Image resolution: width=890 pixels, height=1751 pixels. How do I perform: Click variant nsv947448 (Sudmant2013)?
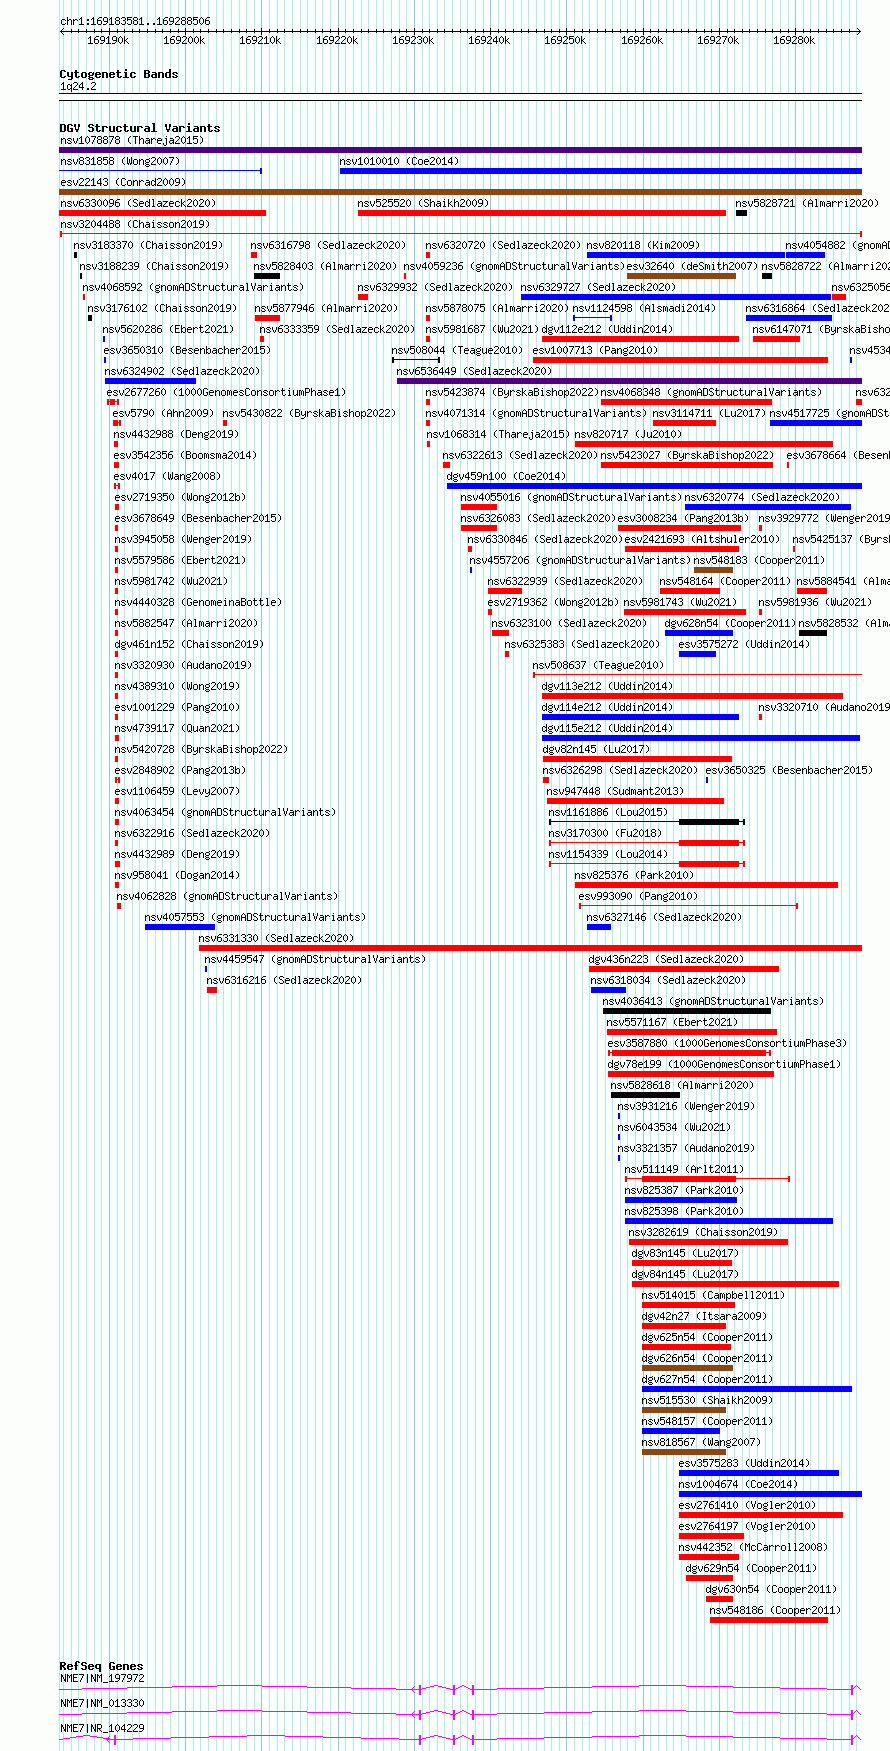pos(615,791)
